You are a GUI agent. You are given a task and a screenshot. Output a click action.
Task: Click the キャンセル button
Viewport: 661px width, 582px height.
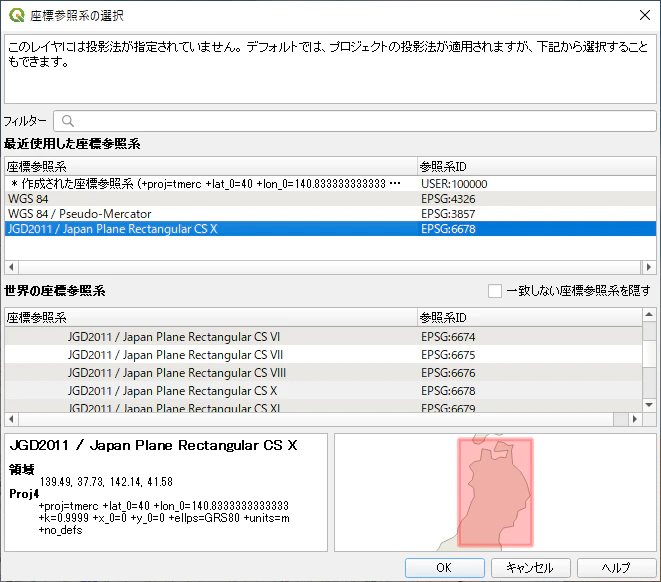pyautogui.click(x=530, y=568)
